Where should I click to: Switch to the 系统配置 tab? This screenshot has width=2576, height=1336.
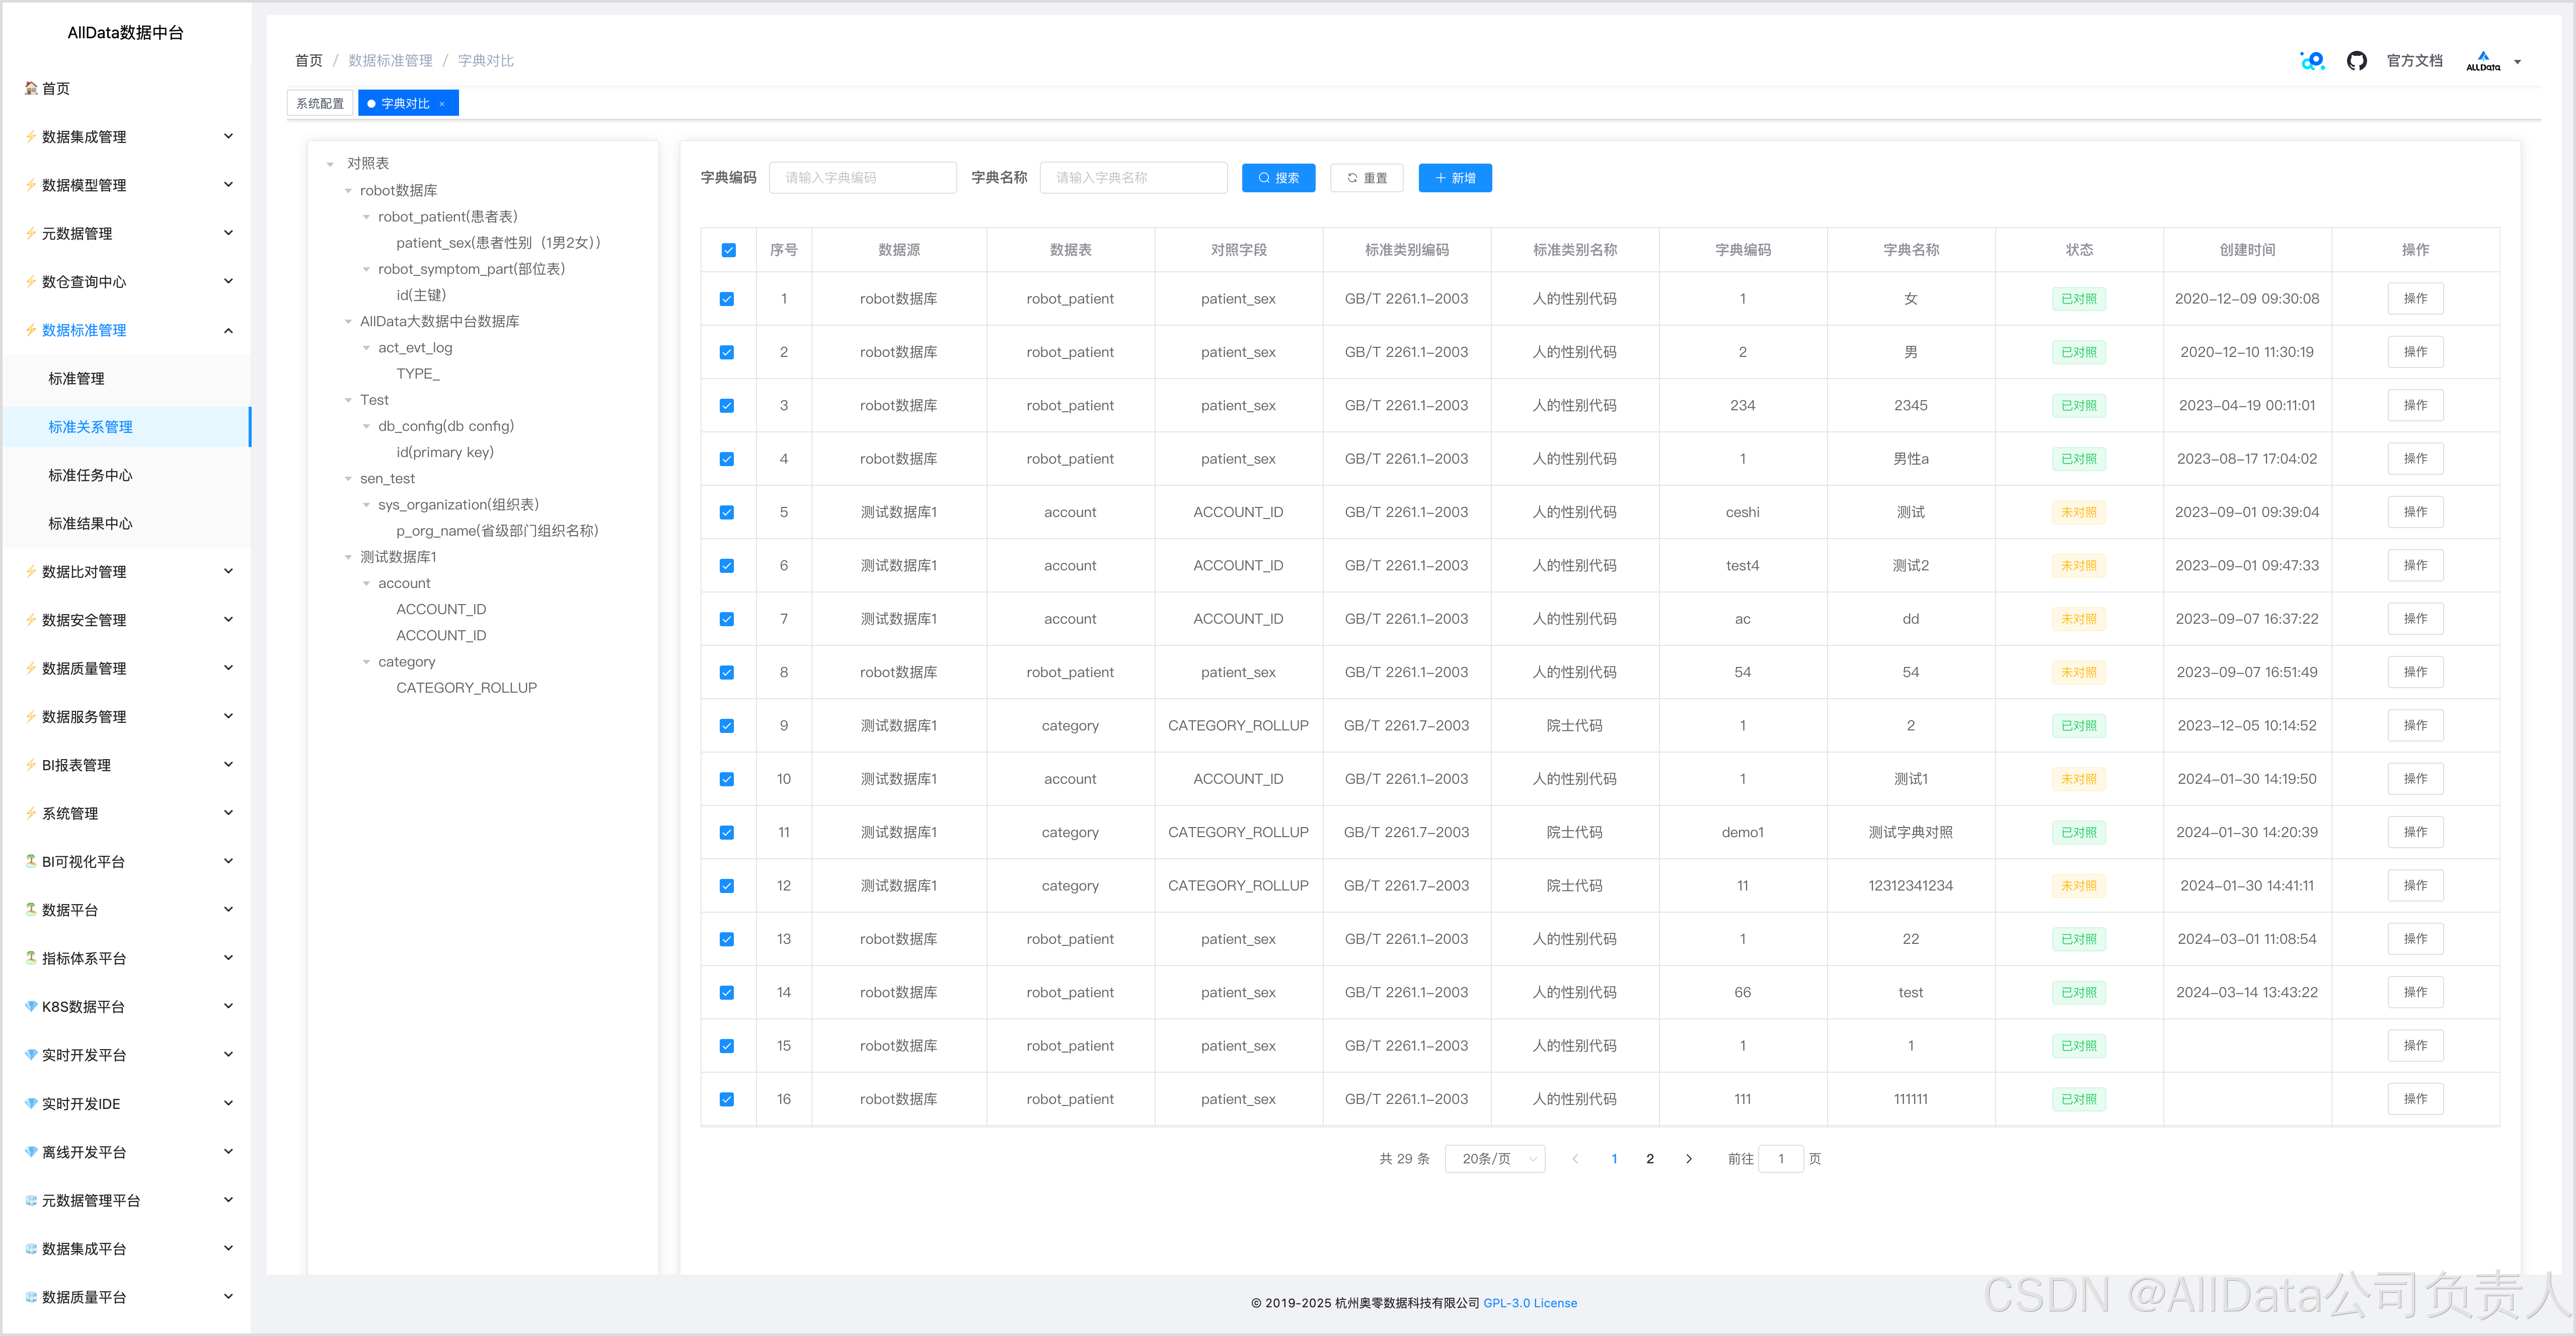tap(320, 104)
